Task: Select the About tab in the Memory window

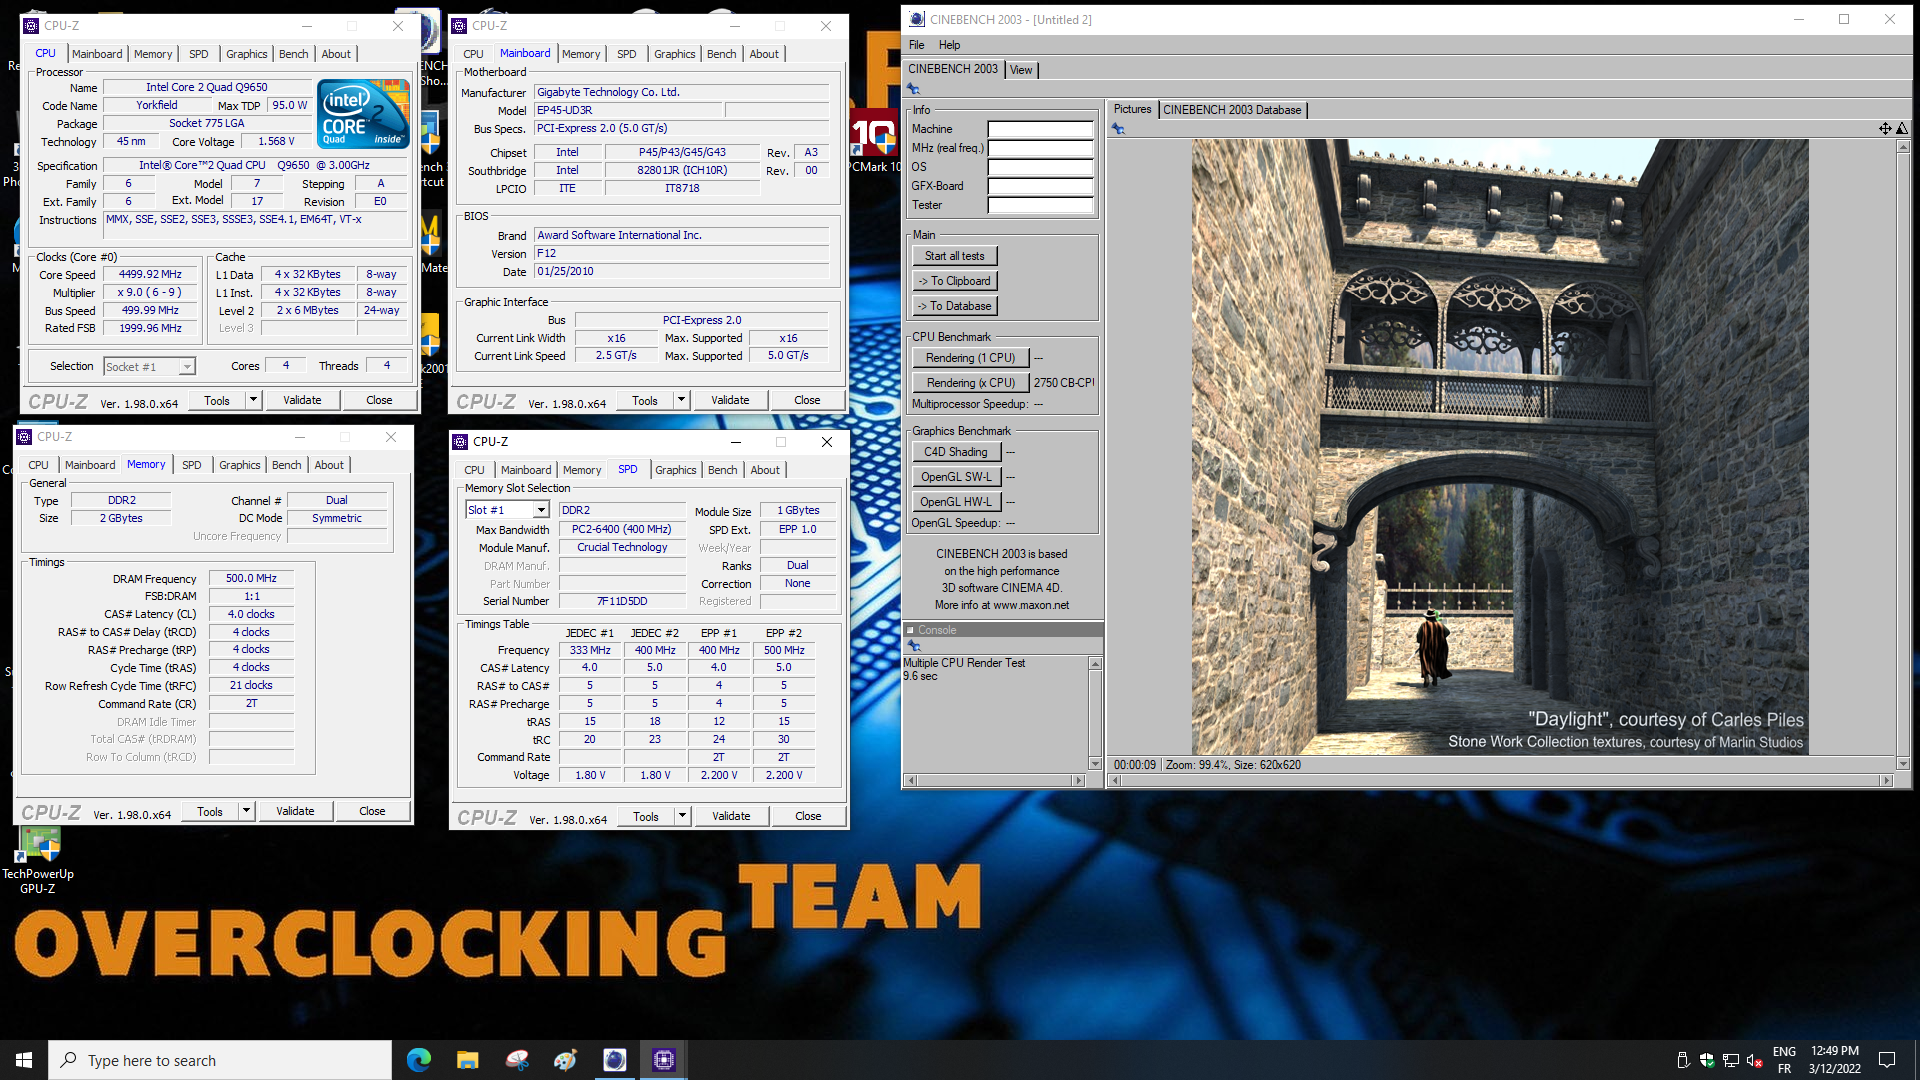Action: pyautogui.click(x=329, y=465)
